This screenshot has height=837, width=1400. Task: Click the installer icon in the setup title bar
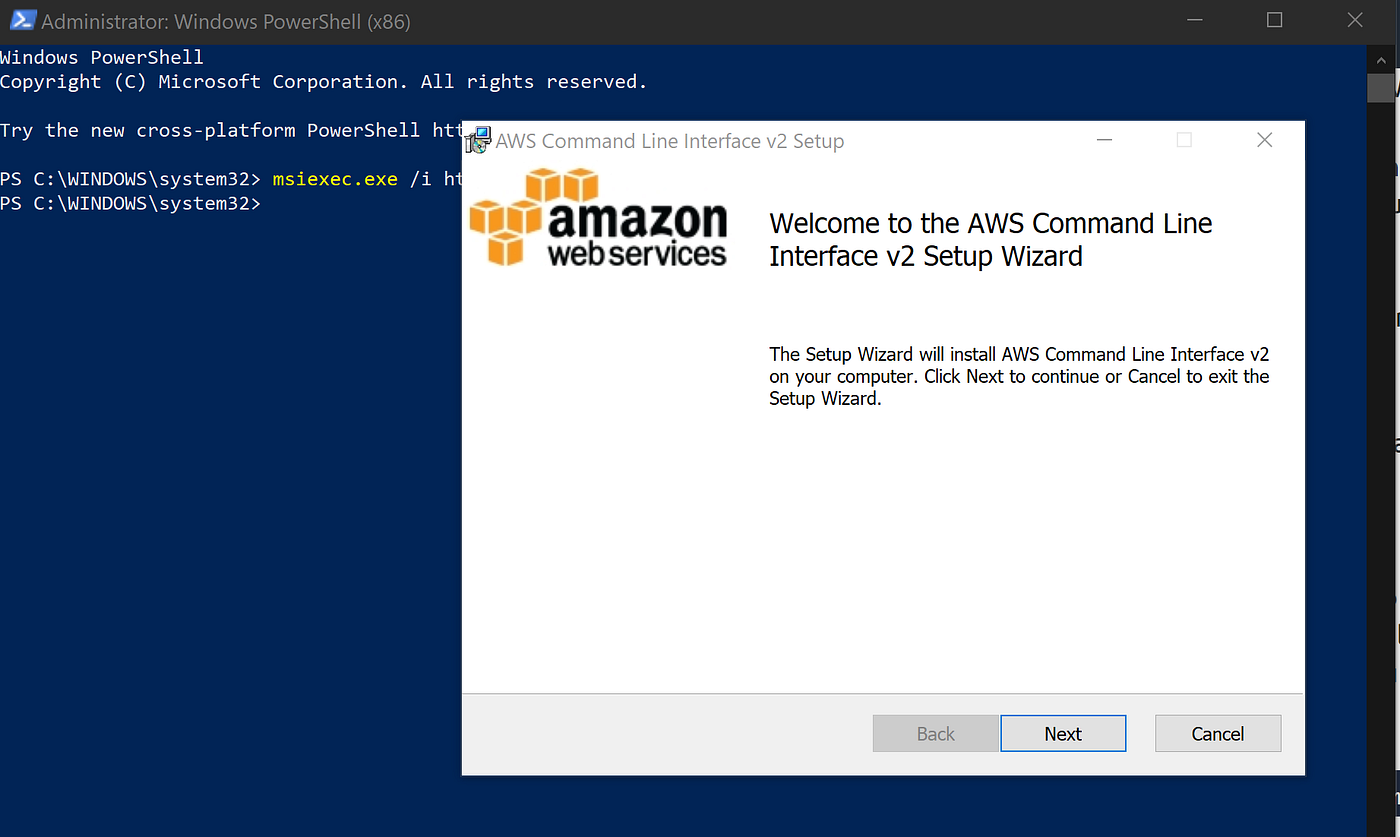coord(479,140)
